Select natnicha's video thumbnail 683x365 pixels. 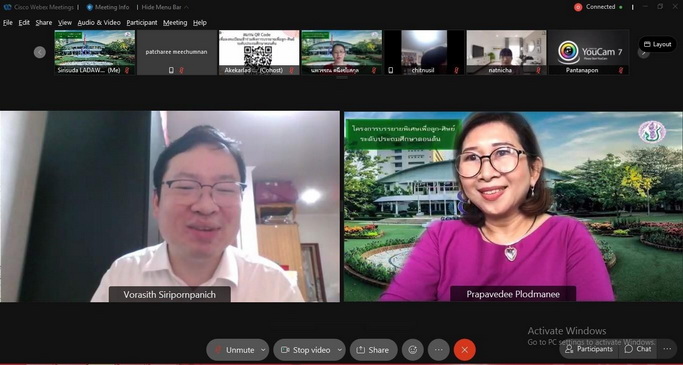pos(506,52)
